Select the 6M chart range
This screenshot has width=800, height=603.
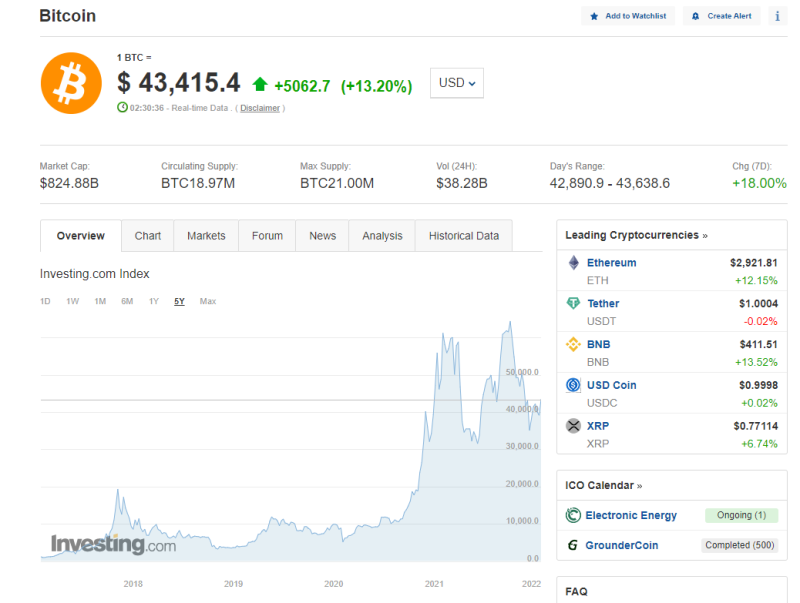pos(127,302)
